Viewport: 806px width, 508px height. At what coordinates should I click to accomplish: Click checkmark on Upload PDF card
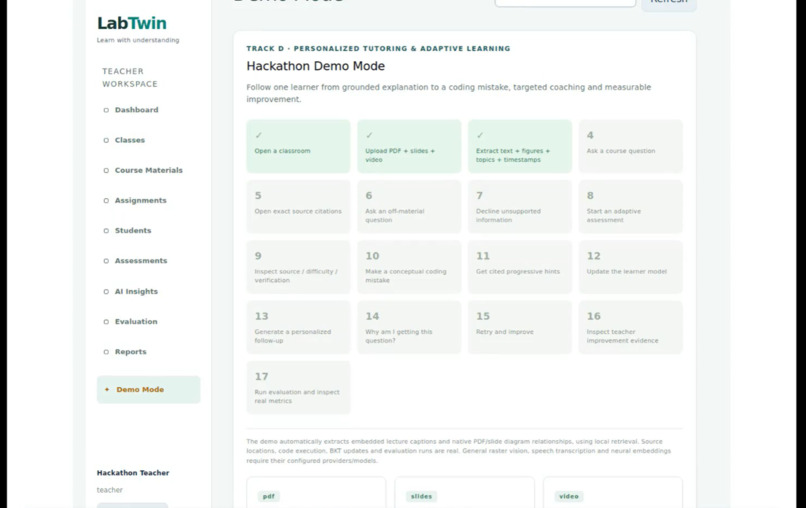tap(369, 135)
